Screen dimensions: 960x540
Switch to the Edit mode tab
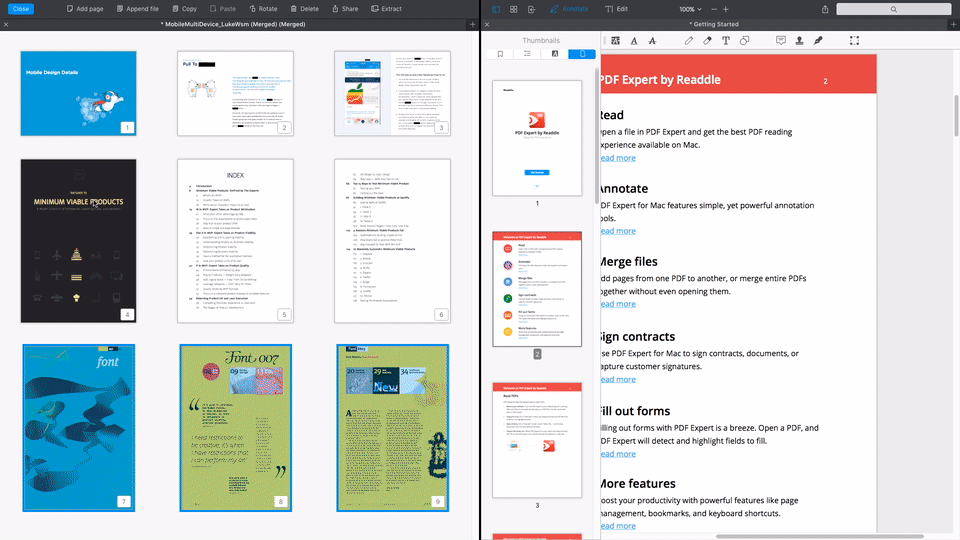[617, 9]
